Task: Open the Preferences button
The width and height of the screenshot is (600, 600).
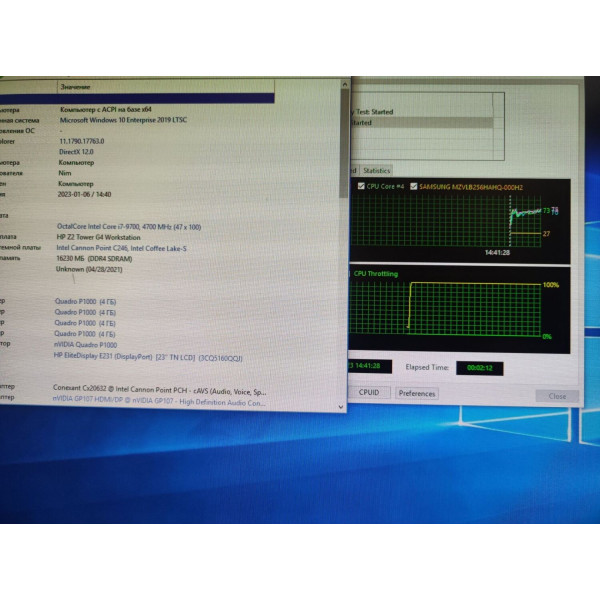Action: pyautogui.click(x=417, y=393)
